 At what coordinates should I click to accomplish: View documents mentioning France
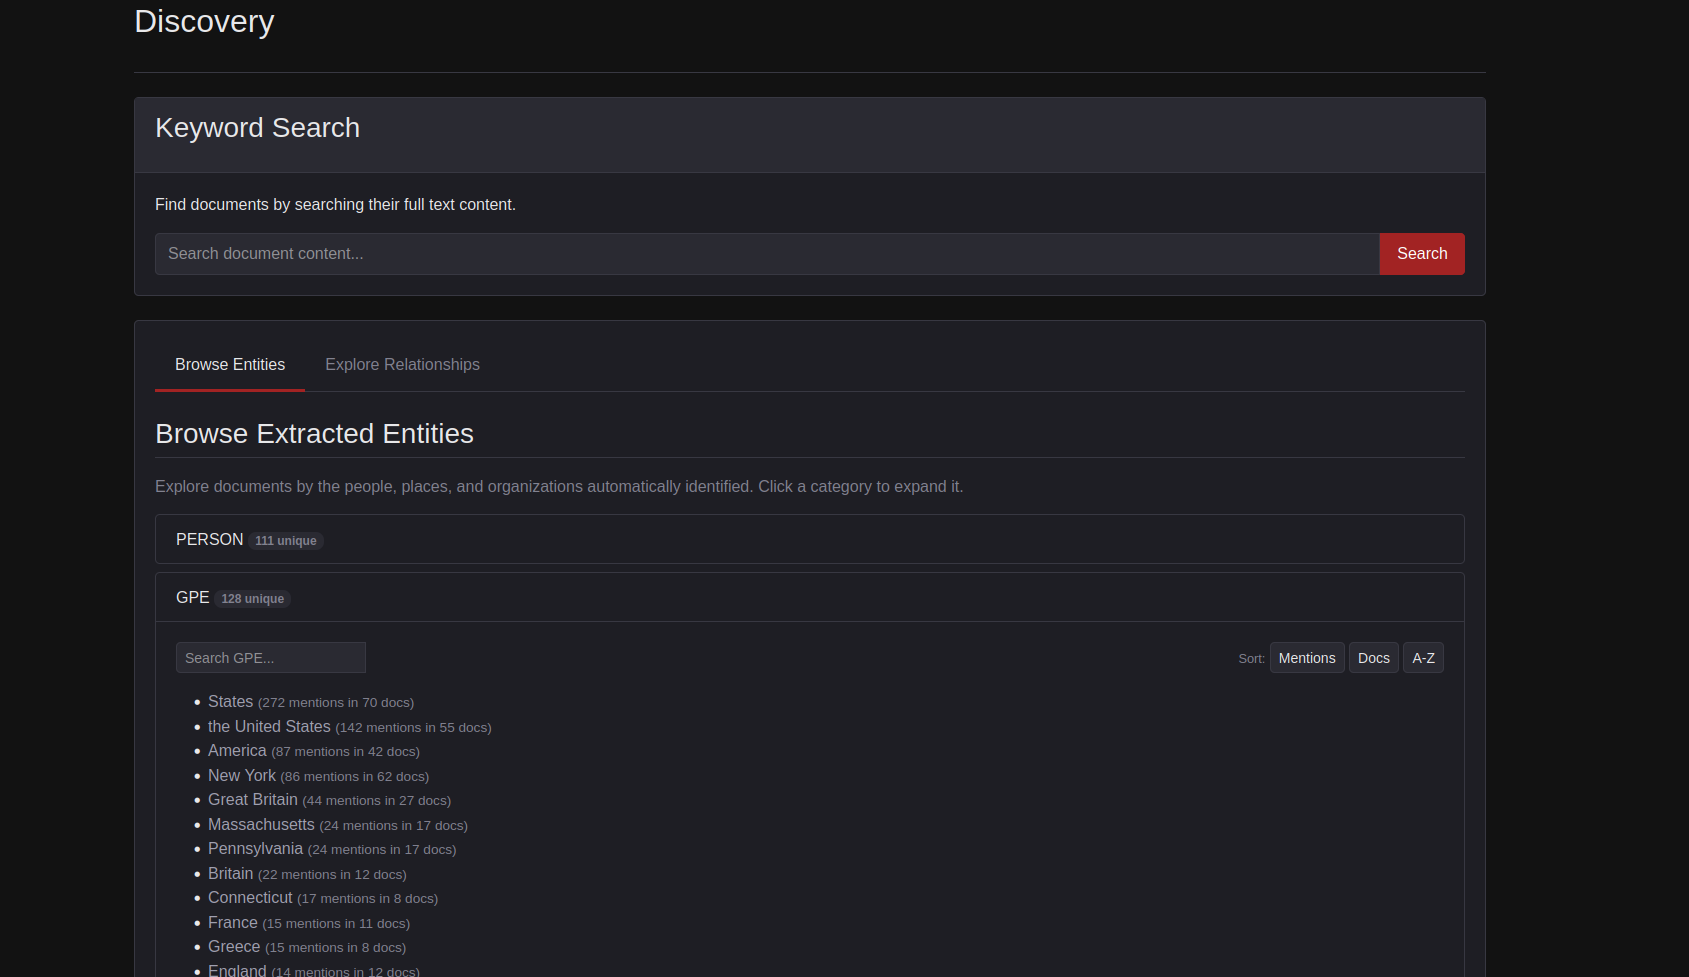pyautogui.click(x=233, y=923)
